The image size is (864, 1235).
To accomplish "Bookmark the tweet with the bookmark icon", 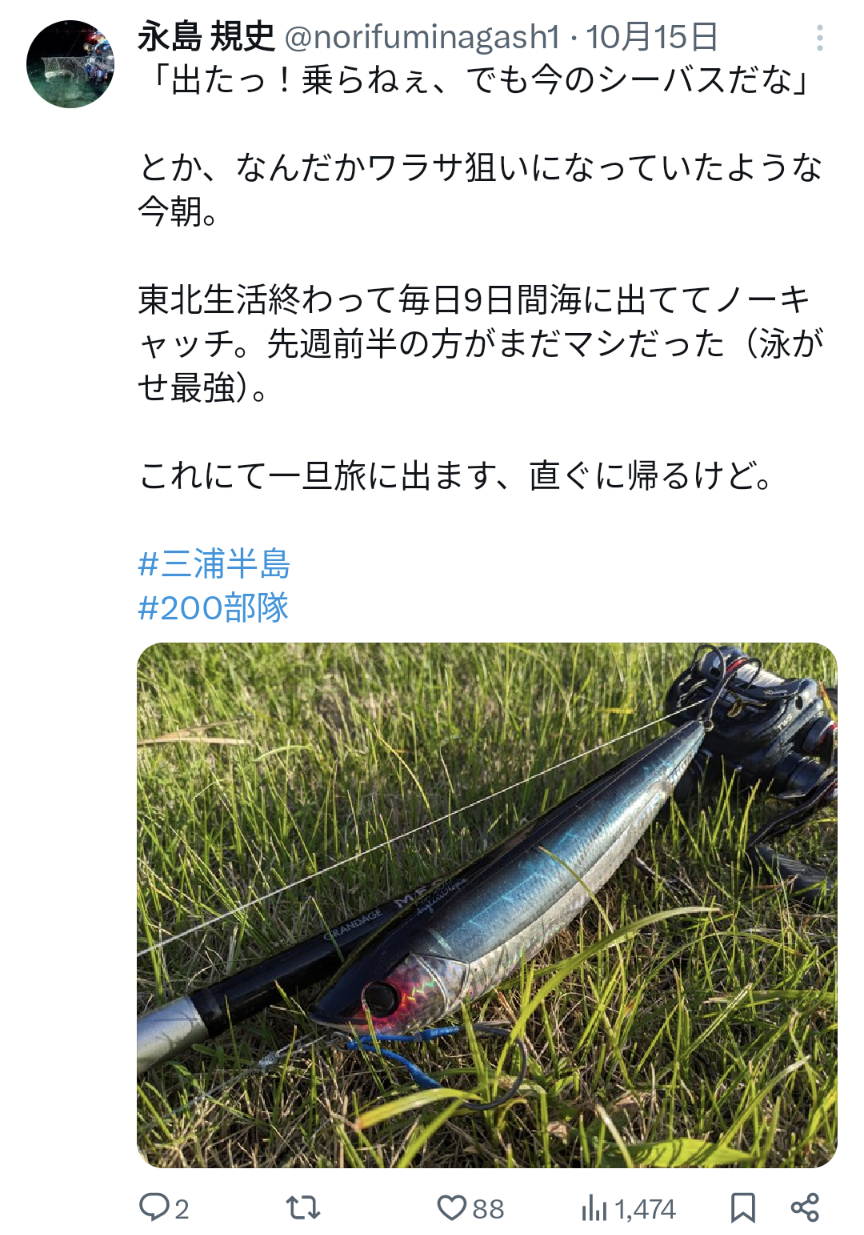I will pos(742,1208).
